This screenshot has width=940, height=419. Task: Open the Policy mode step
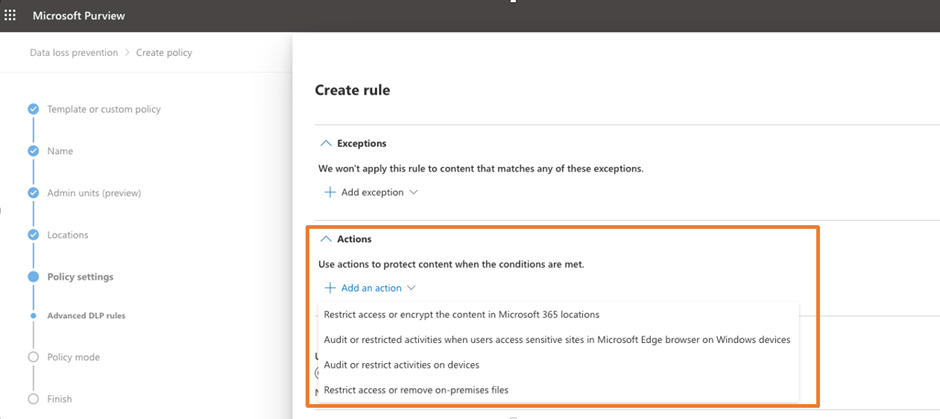point(73,357)
